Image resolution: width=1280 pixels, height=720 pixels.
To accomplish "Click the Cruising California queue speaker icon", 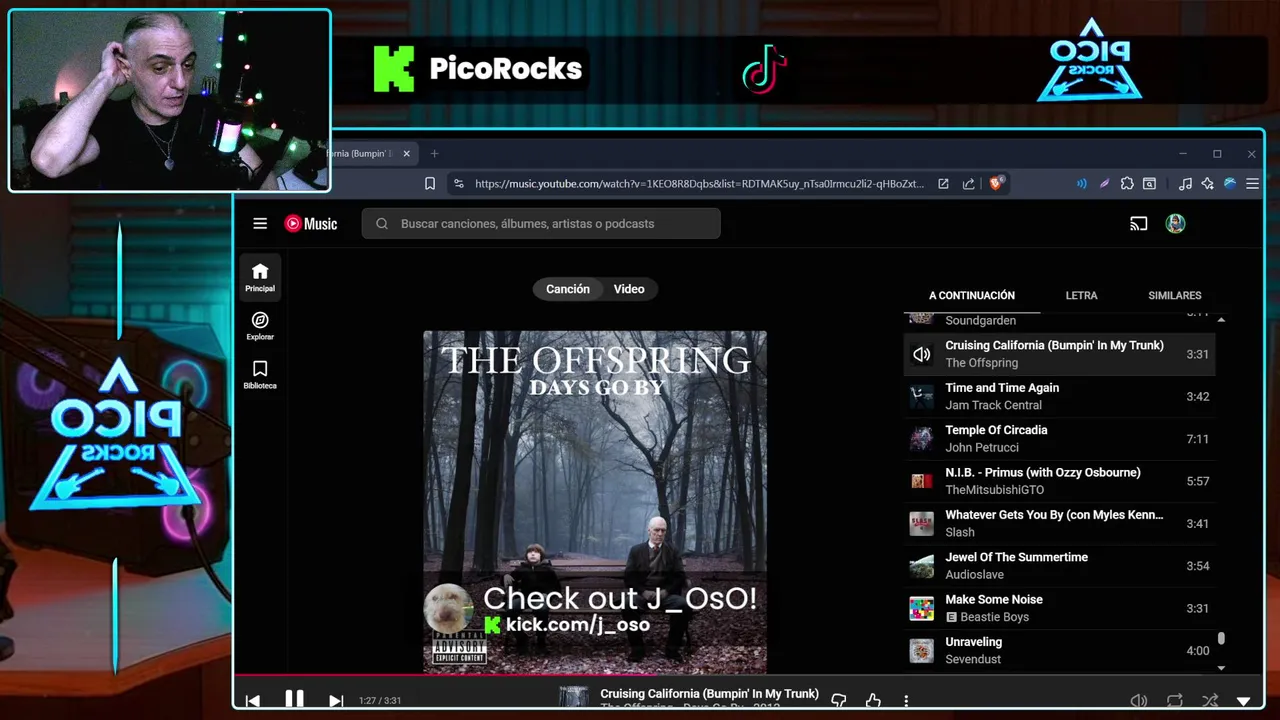I will pyautogui.click(x=921, y=354).
